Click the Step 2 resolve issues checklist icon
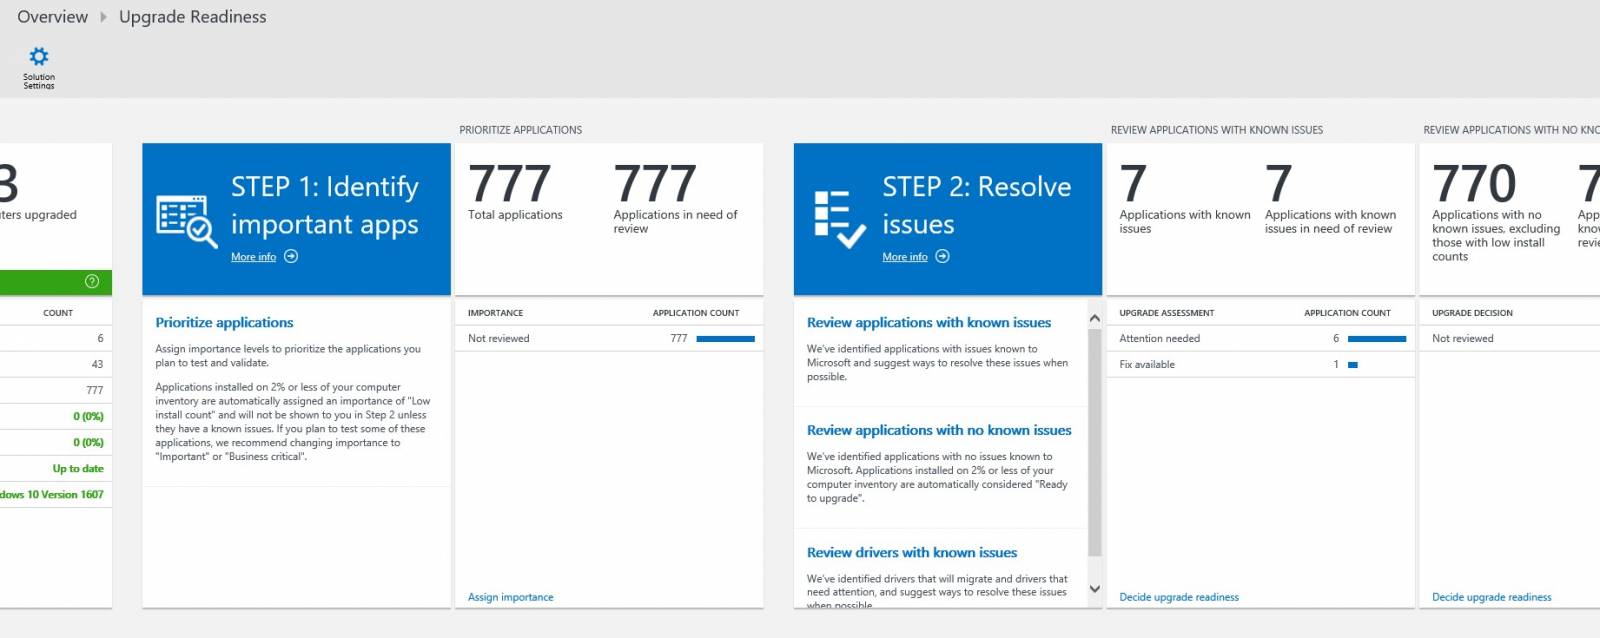The image size is (1600, 638). (x=838, y=219)
